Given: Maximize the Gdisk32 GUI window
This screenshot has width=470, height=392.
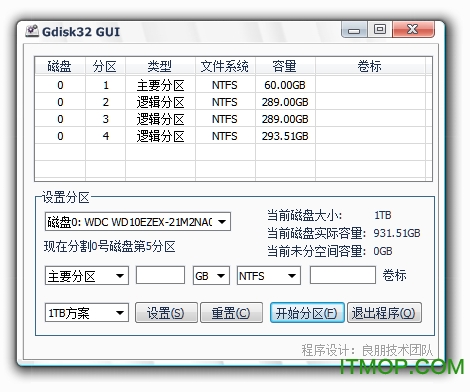Looking at the screenshot, I should coord(380,30).
